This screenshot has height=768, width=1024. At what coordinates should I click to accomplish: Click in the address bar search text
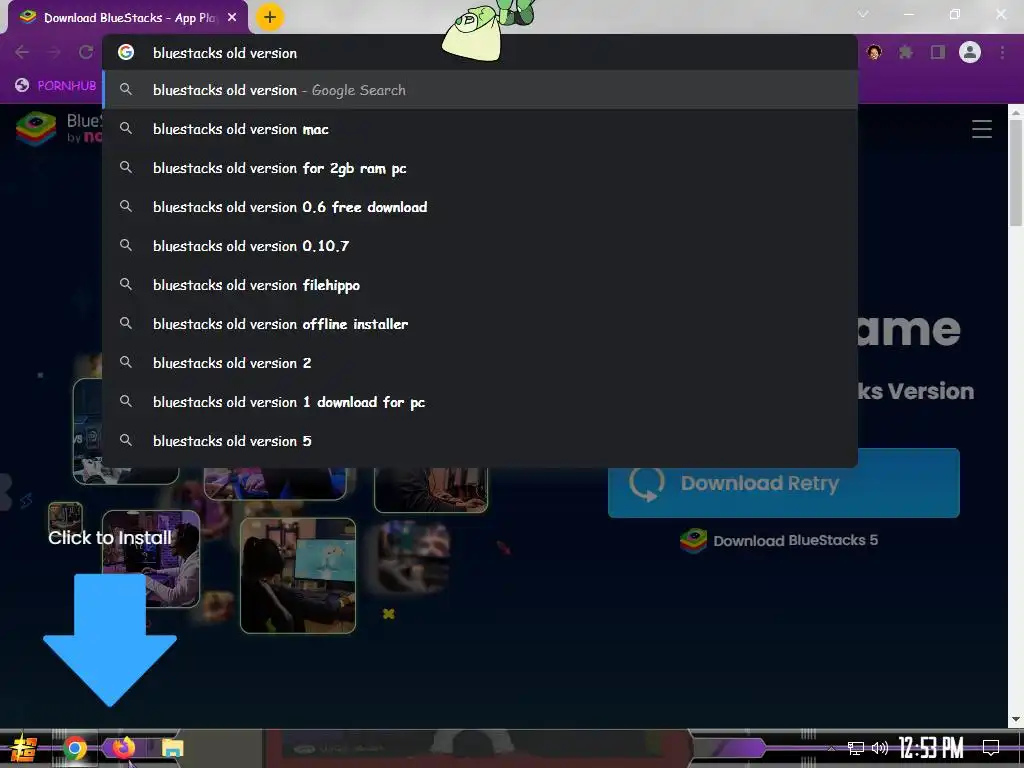(225, 53)
